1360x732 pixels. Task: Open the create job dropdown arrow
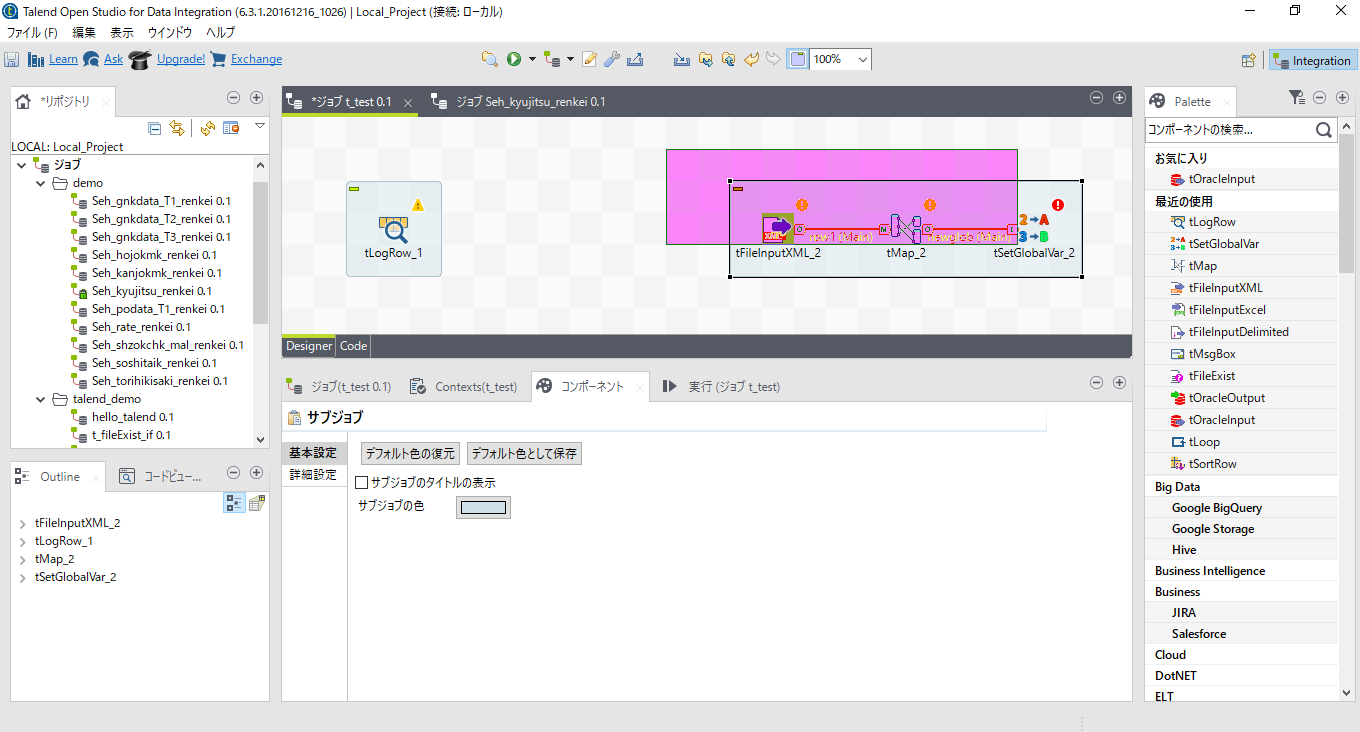(570, 60)
